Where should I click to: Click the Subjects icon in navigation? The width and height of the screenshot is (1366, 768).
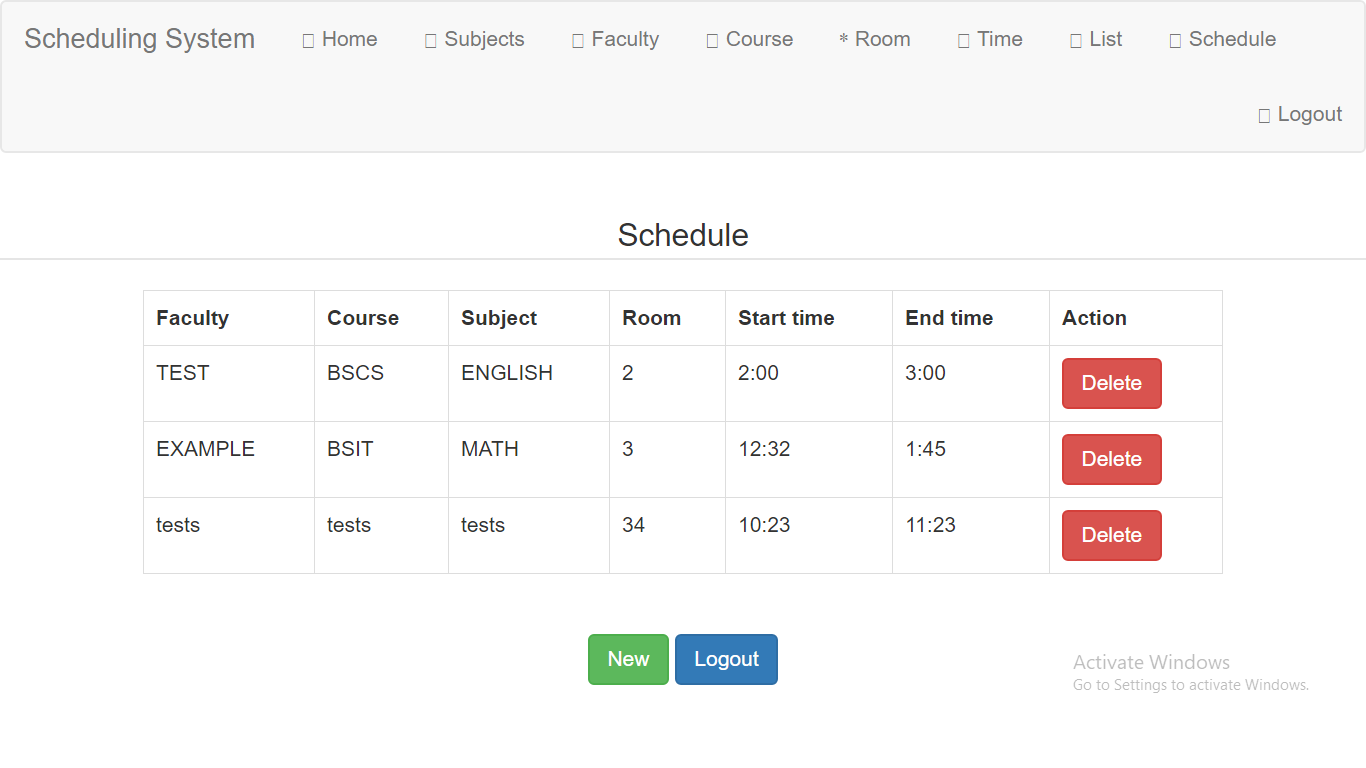click(x=432, y=39)
